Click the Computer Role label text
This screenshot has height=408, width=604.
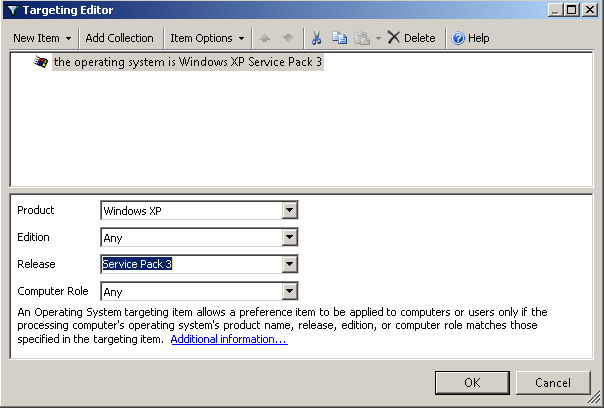coord(53,291)
